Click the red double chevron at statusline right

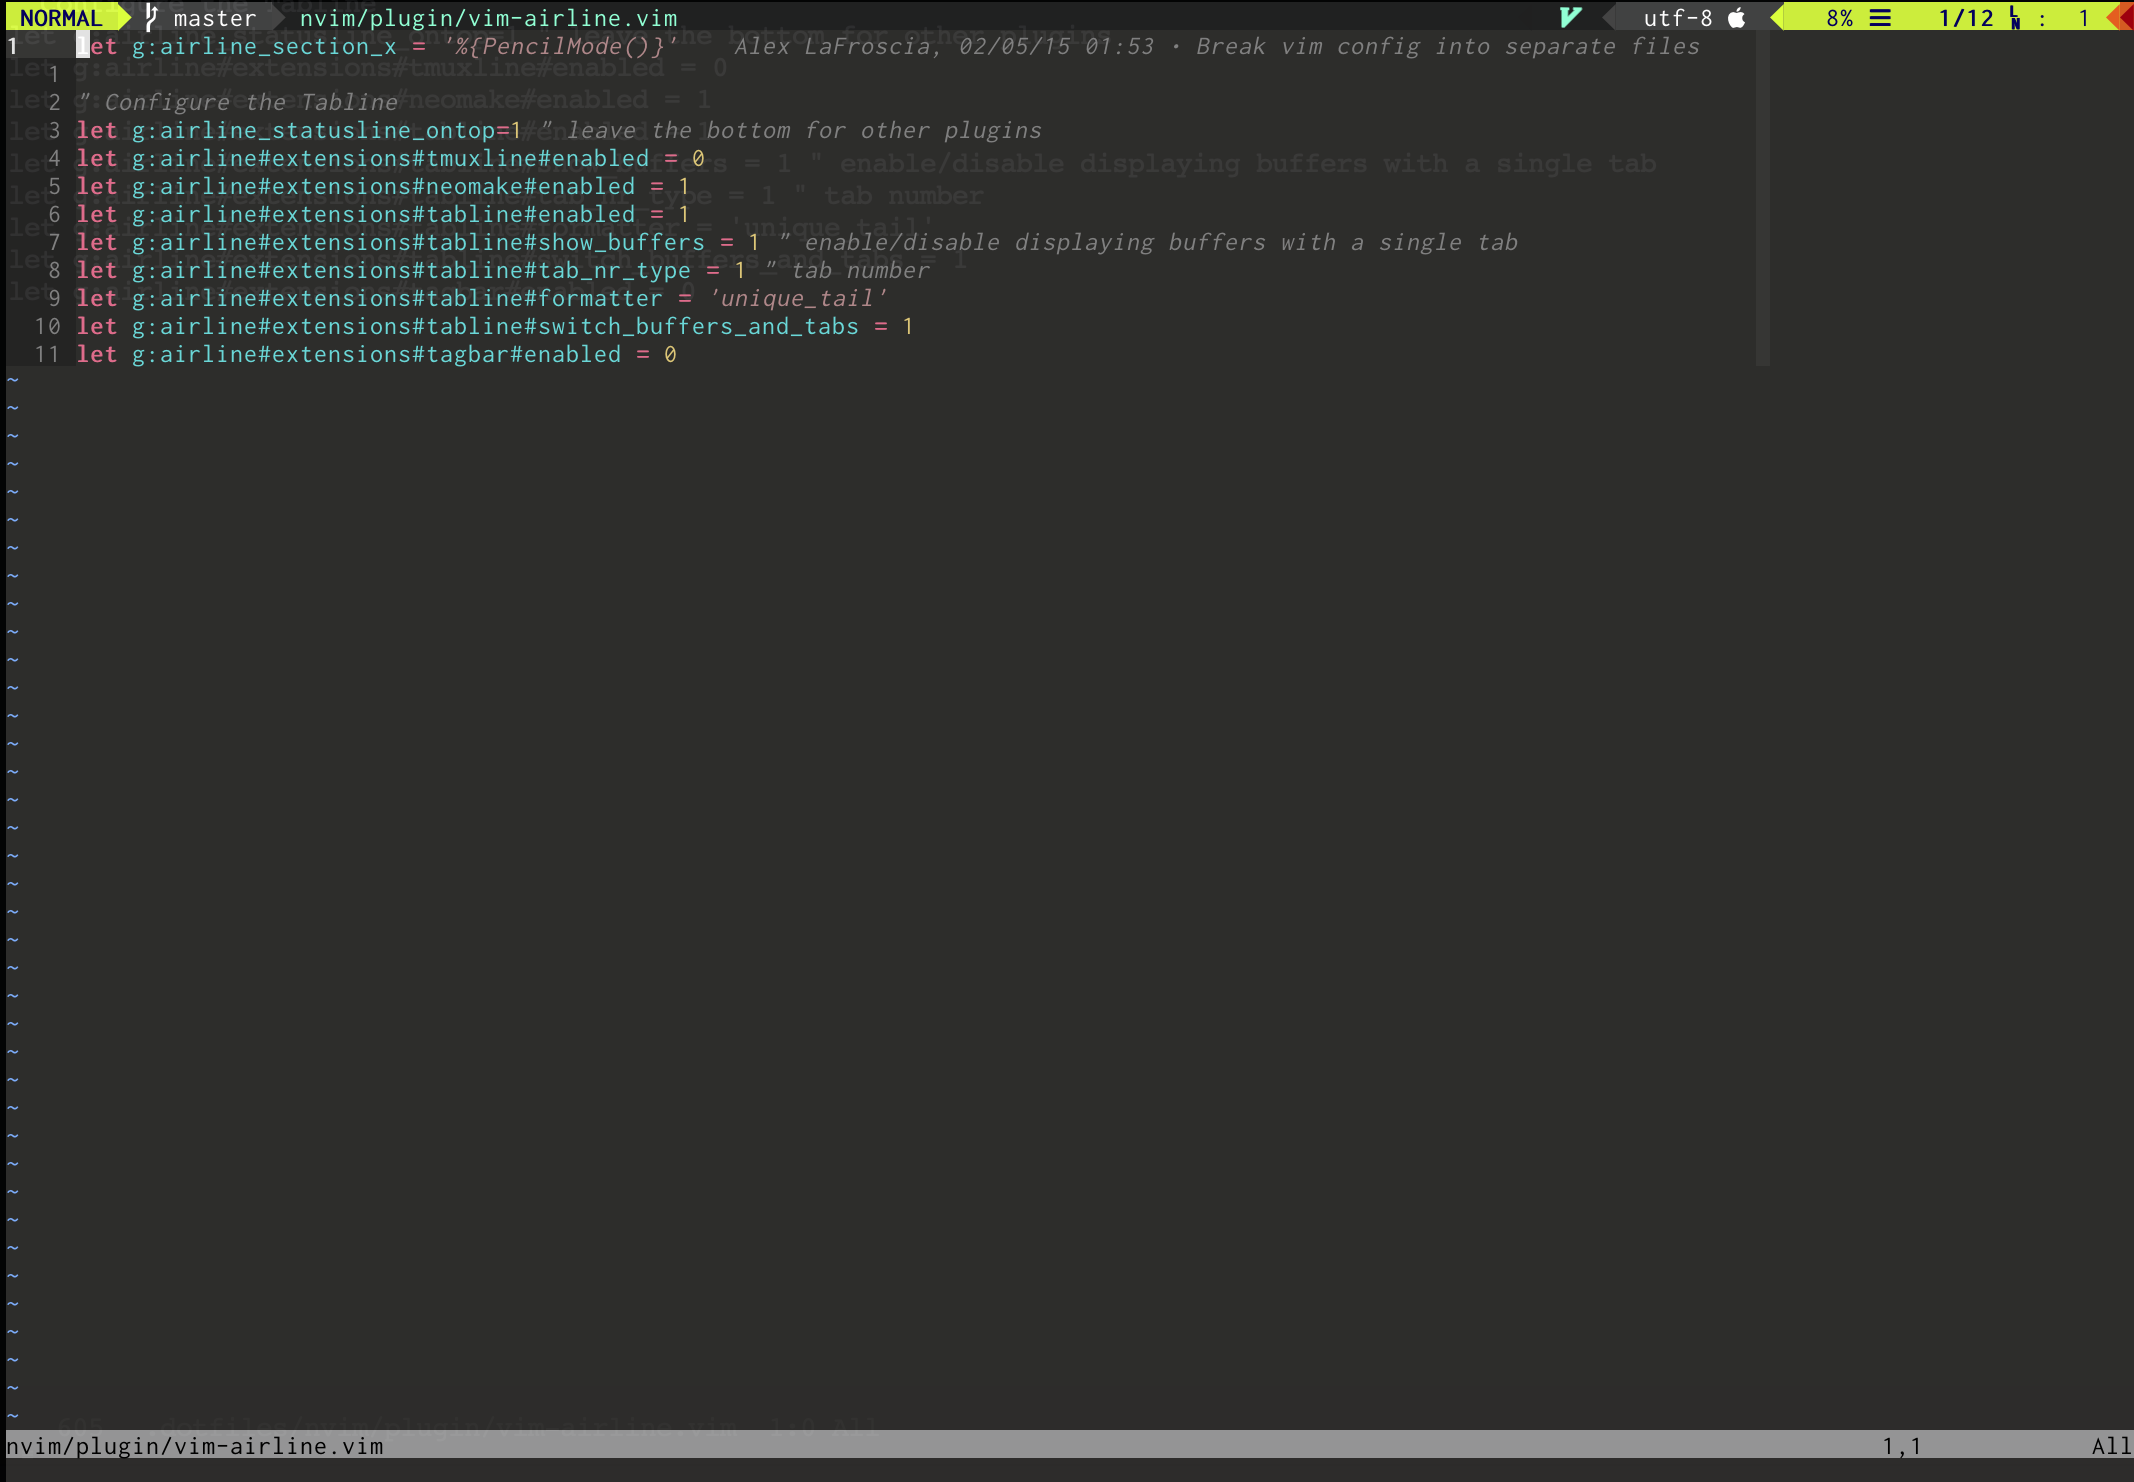click(2120, 17)
